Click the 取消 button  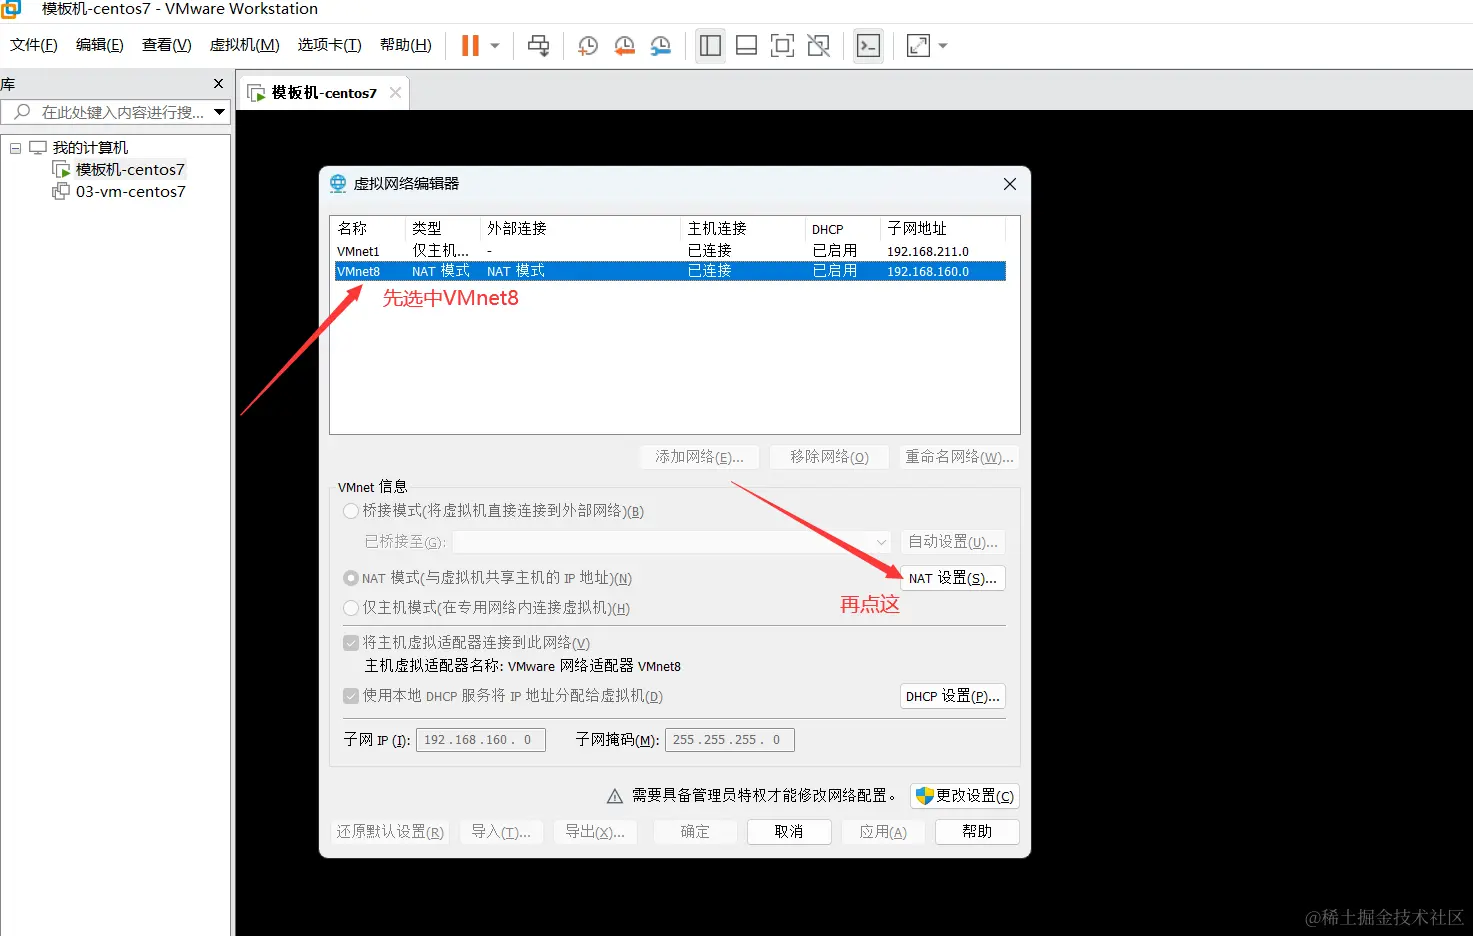(x=789, y=832)
